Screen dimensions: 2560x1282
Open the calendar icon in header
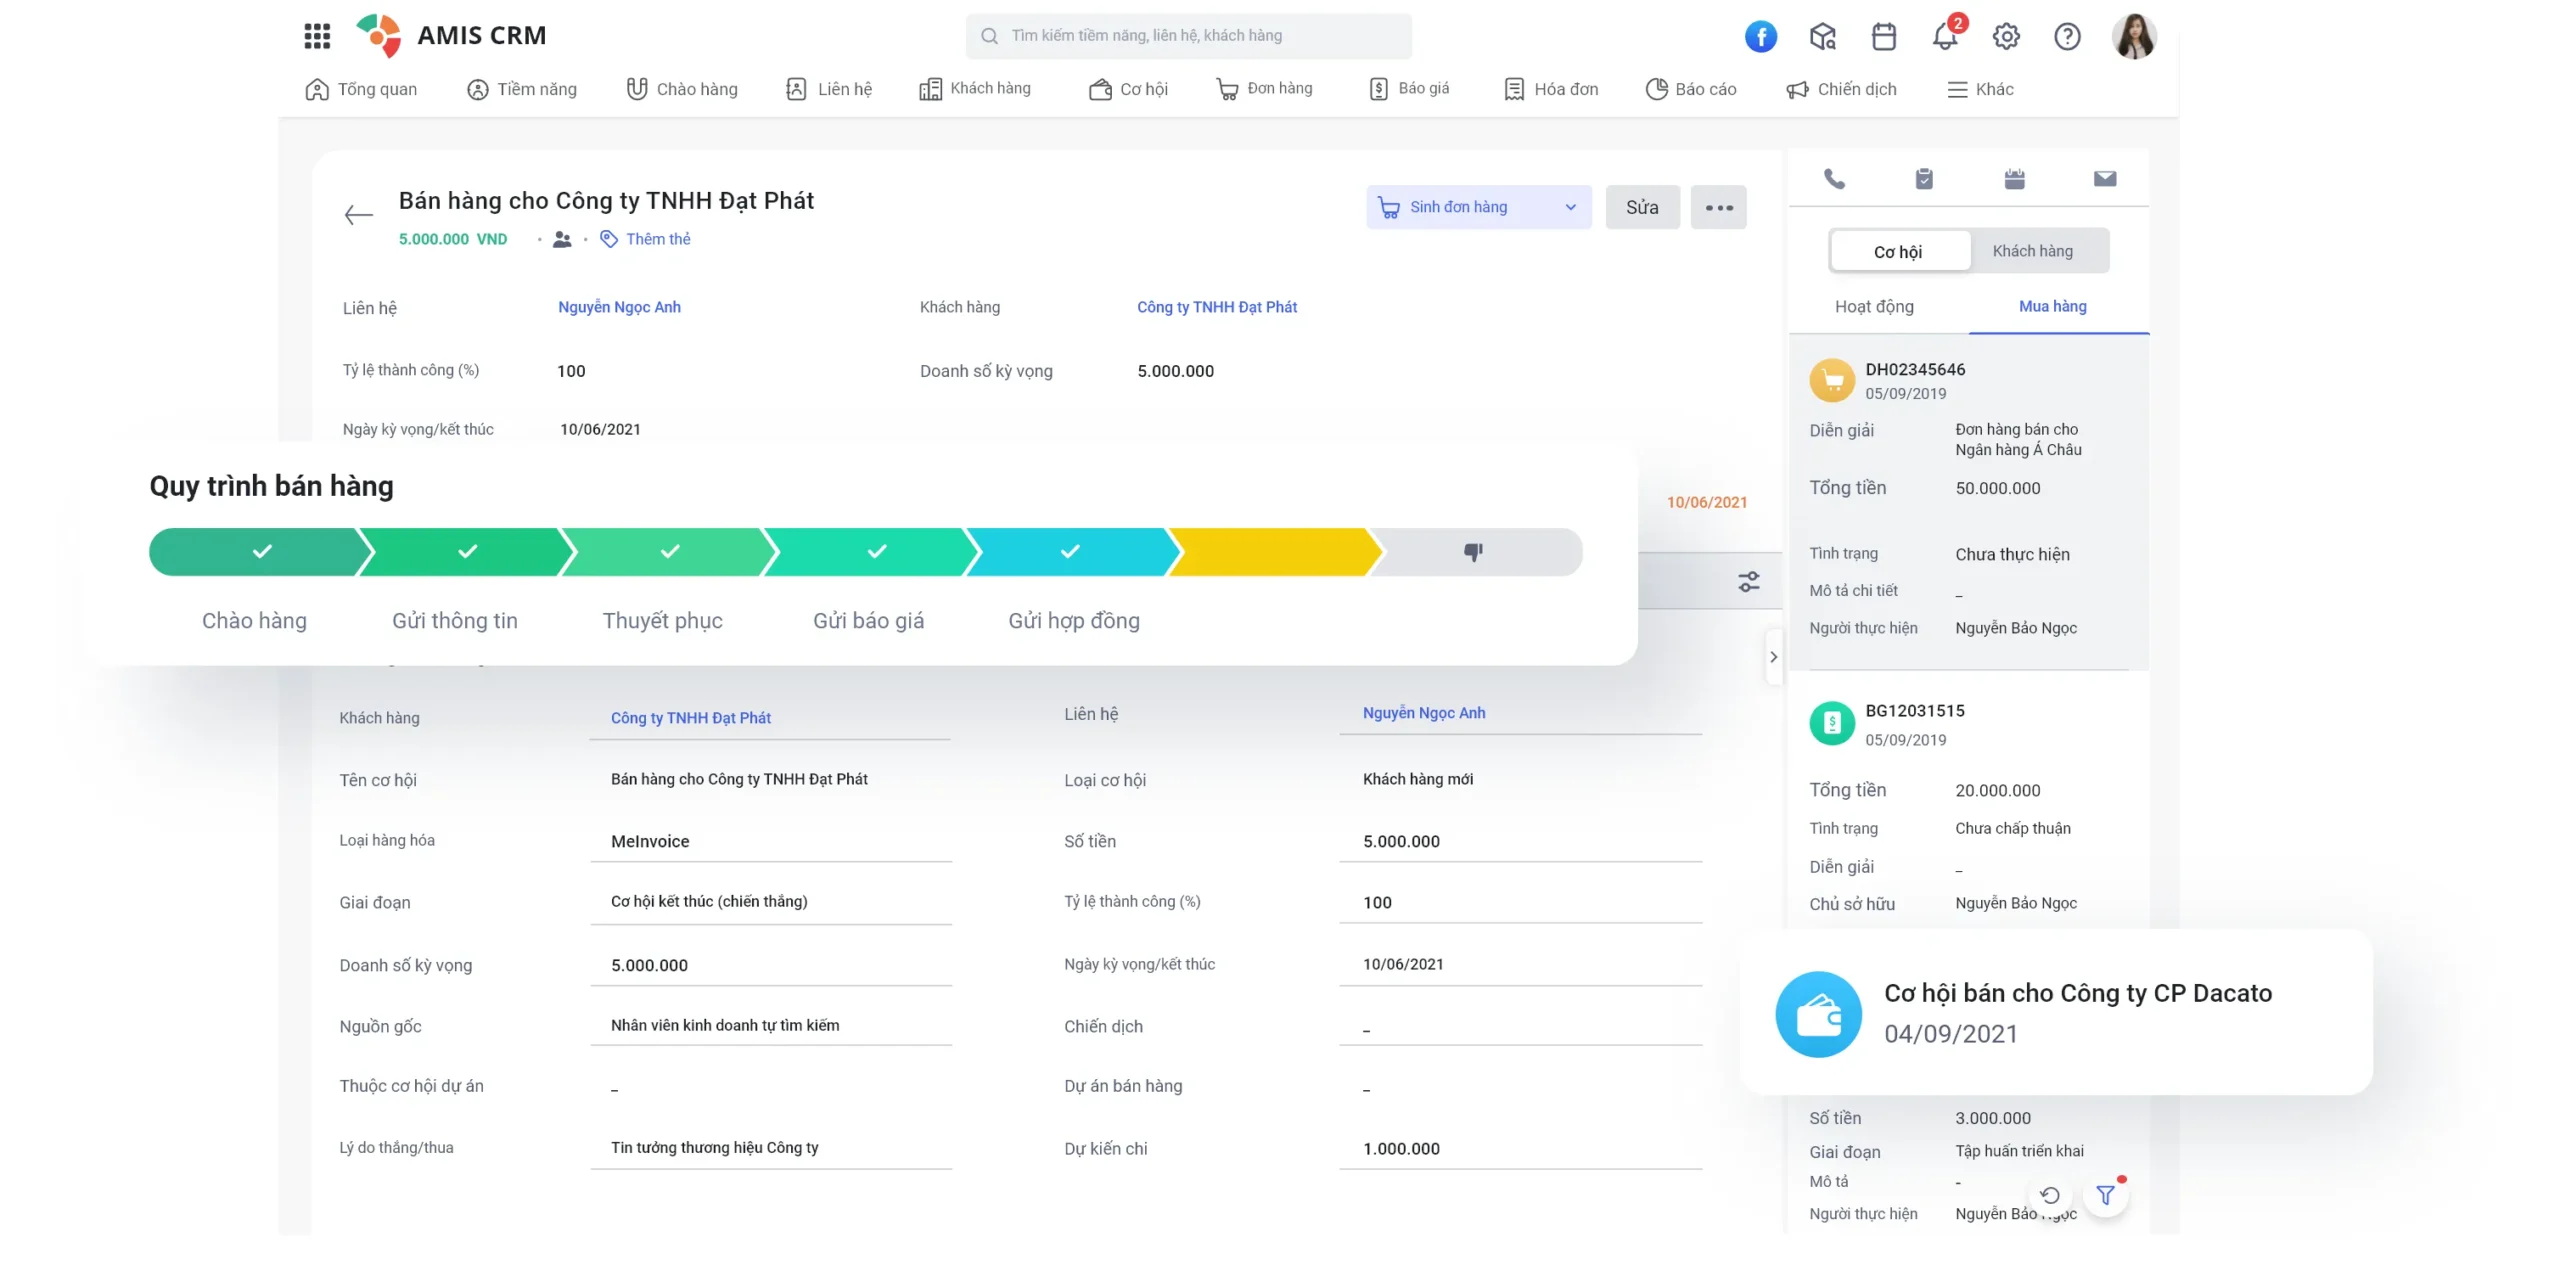[1883, 37]
